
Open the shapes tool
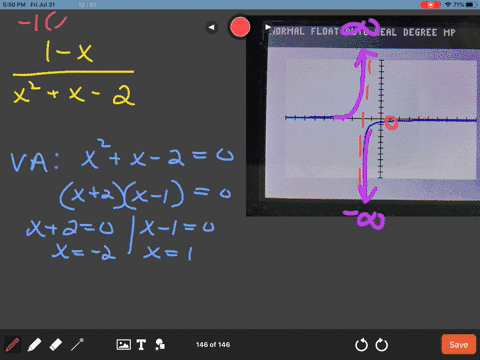pos(160,344)
